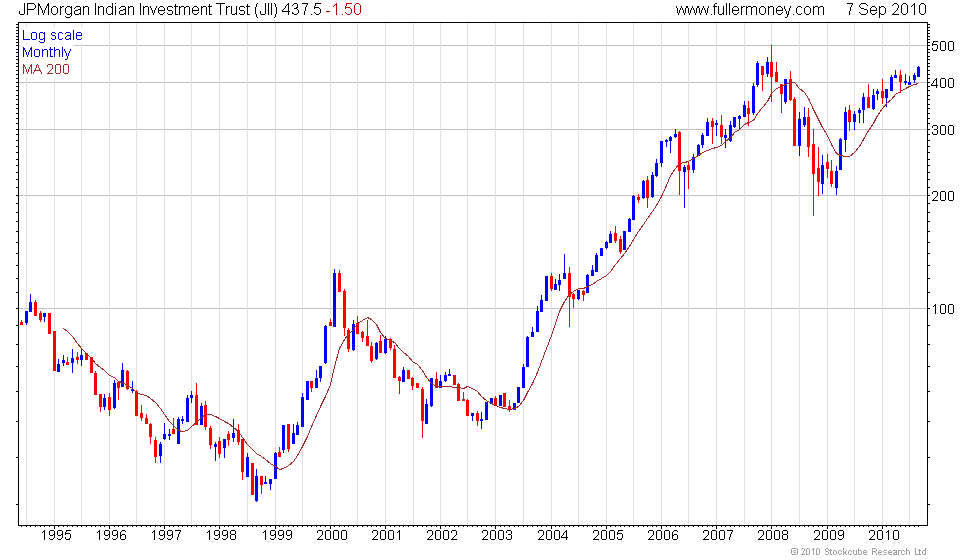Click the 400 price axis label
The height and width of the screenshot is (560, 980).
tap(943, 83)
